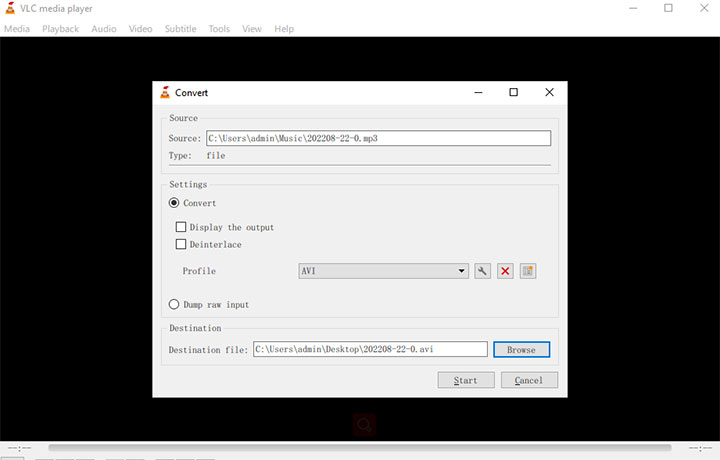Screen dimensions: 720x460
Task: Open the Tools menu
Action: click(x=219, y=29)
